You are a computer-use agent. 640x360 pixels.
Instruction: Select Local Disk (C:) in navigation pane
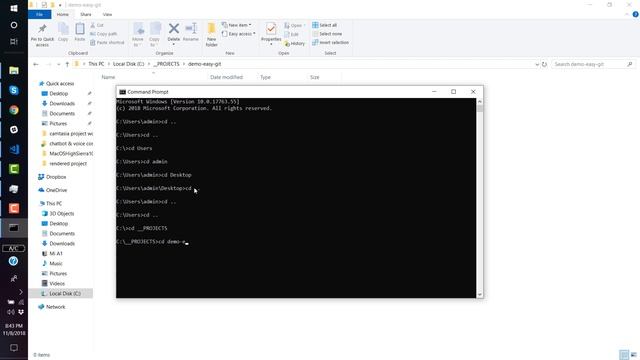[x=64, y=293]
